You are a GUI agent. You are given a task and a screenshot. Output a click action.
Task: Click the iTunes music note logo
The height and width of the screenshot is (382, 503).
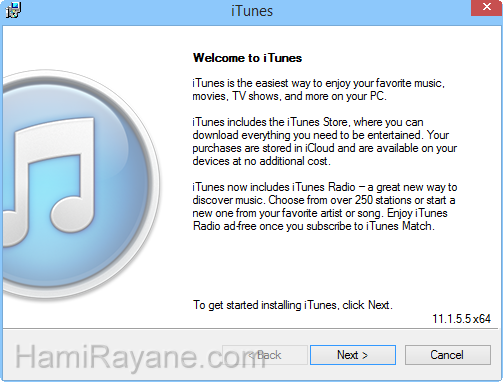point(81,185)
